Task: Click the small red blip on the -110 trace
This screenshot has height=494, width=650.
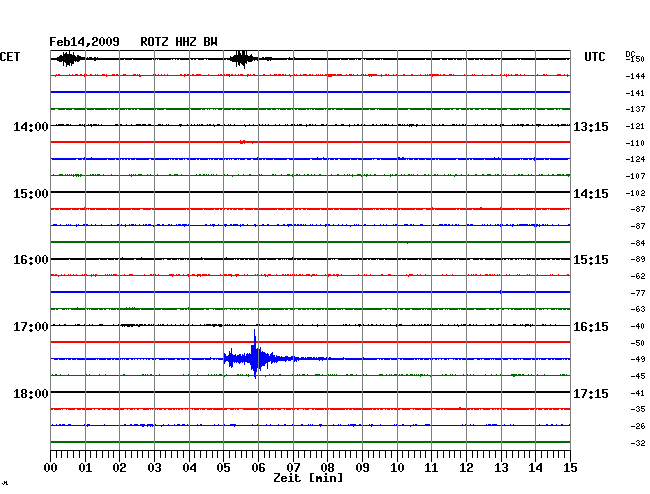Action: click(x=243, y=142)
